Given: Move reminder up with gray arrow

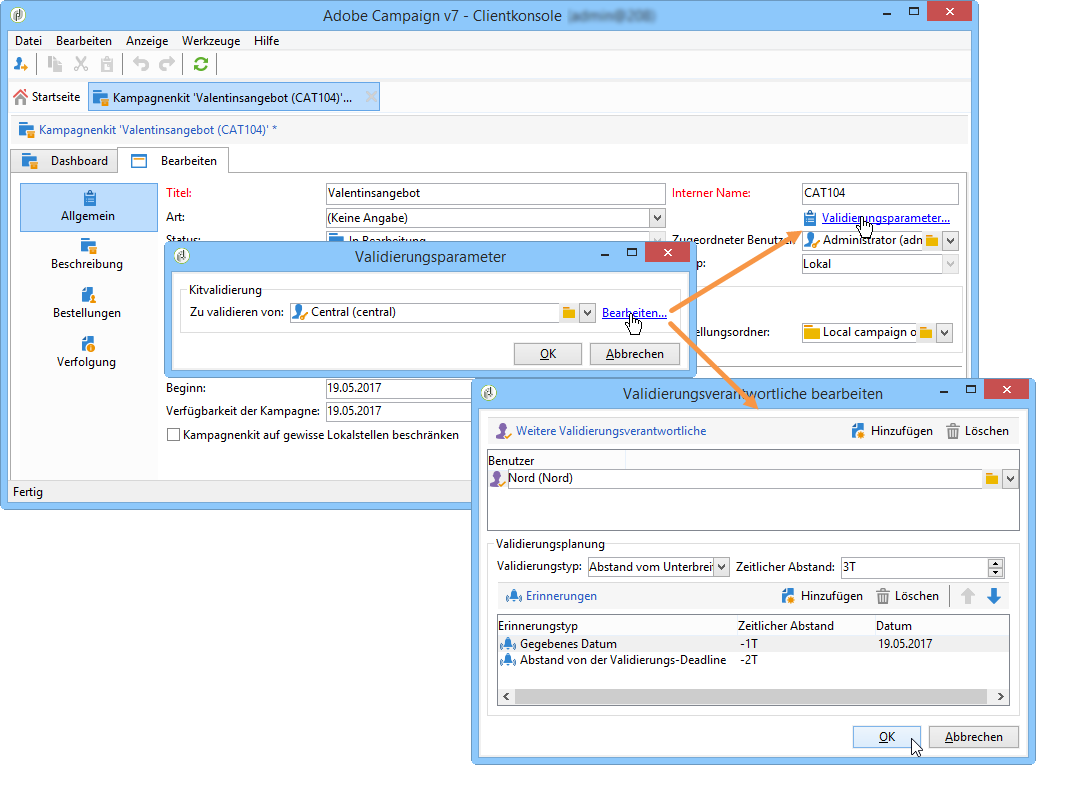Looking at the screenshot, I should (x=967, y=596).
